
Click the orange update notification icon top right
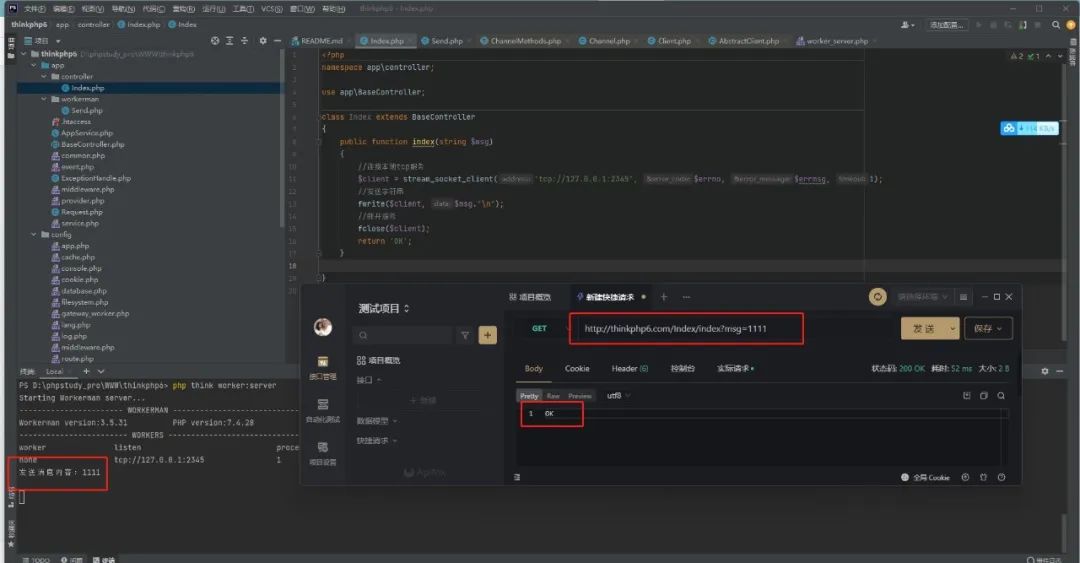coord(1071,25)
